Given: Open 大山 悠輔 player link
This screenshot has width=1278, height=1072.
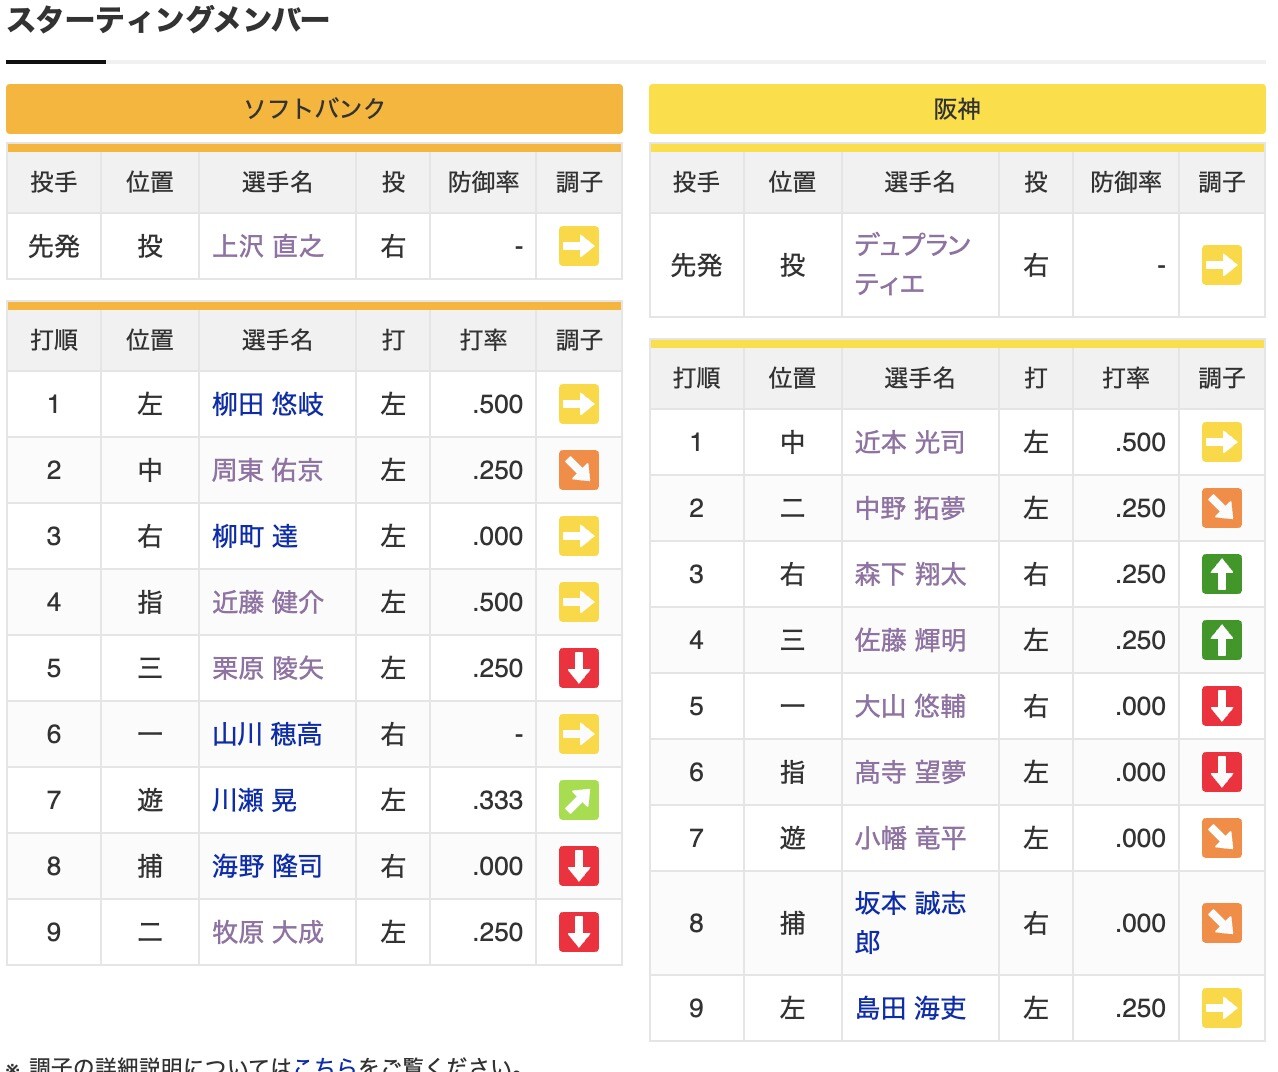Looking at the screenshot, I should pyautogui.click(x=910, y=706).
